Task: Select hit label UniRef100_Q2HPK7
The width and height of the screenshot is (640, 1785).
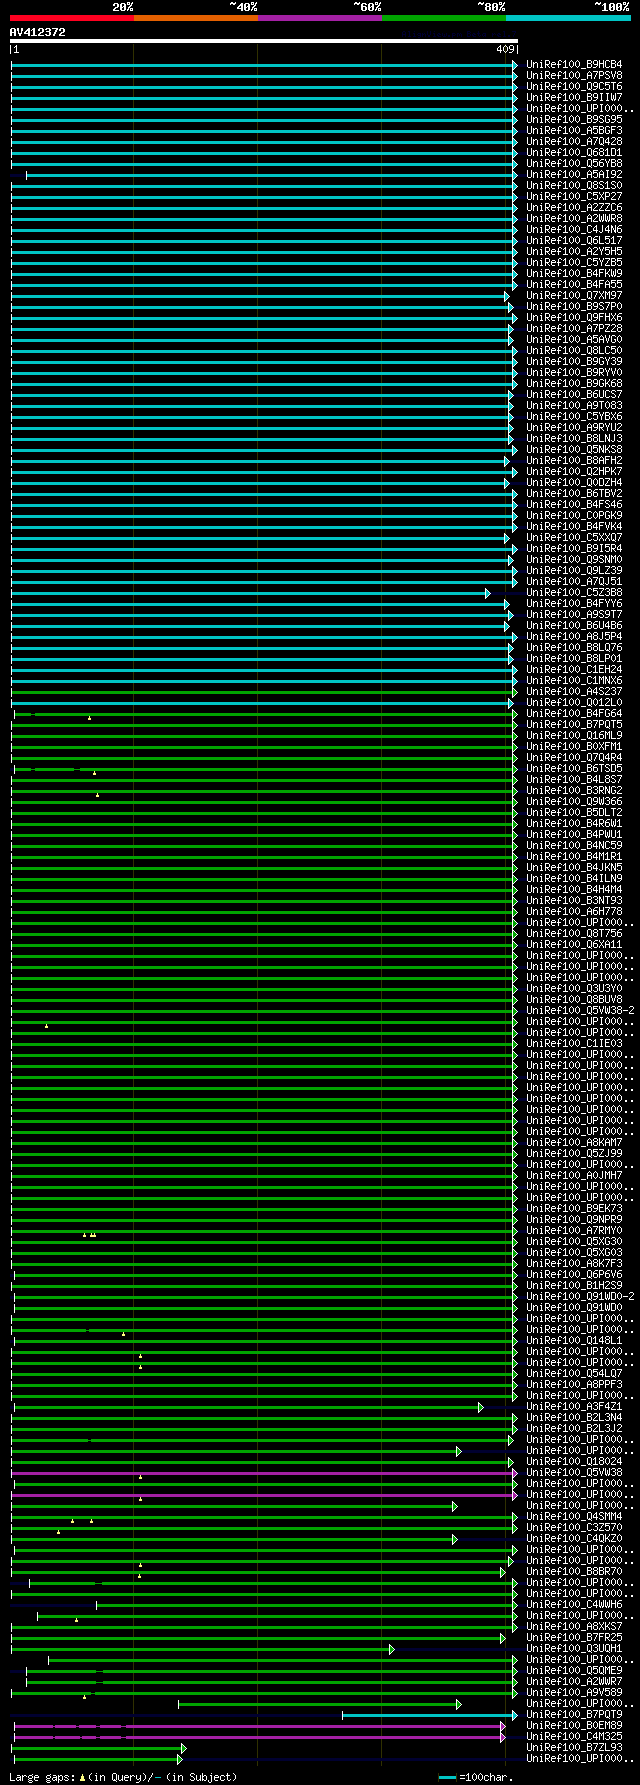Action: click(574, 472)
